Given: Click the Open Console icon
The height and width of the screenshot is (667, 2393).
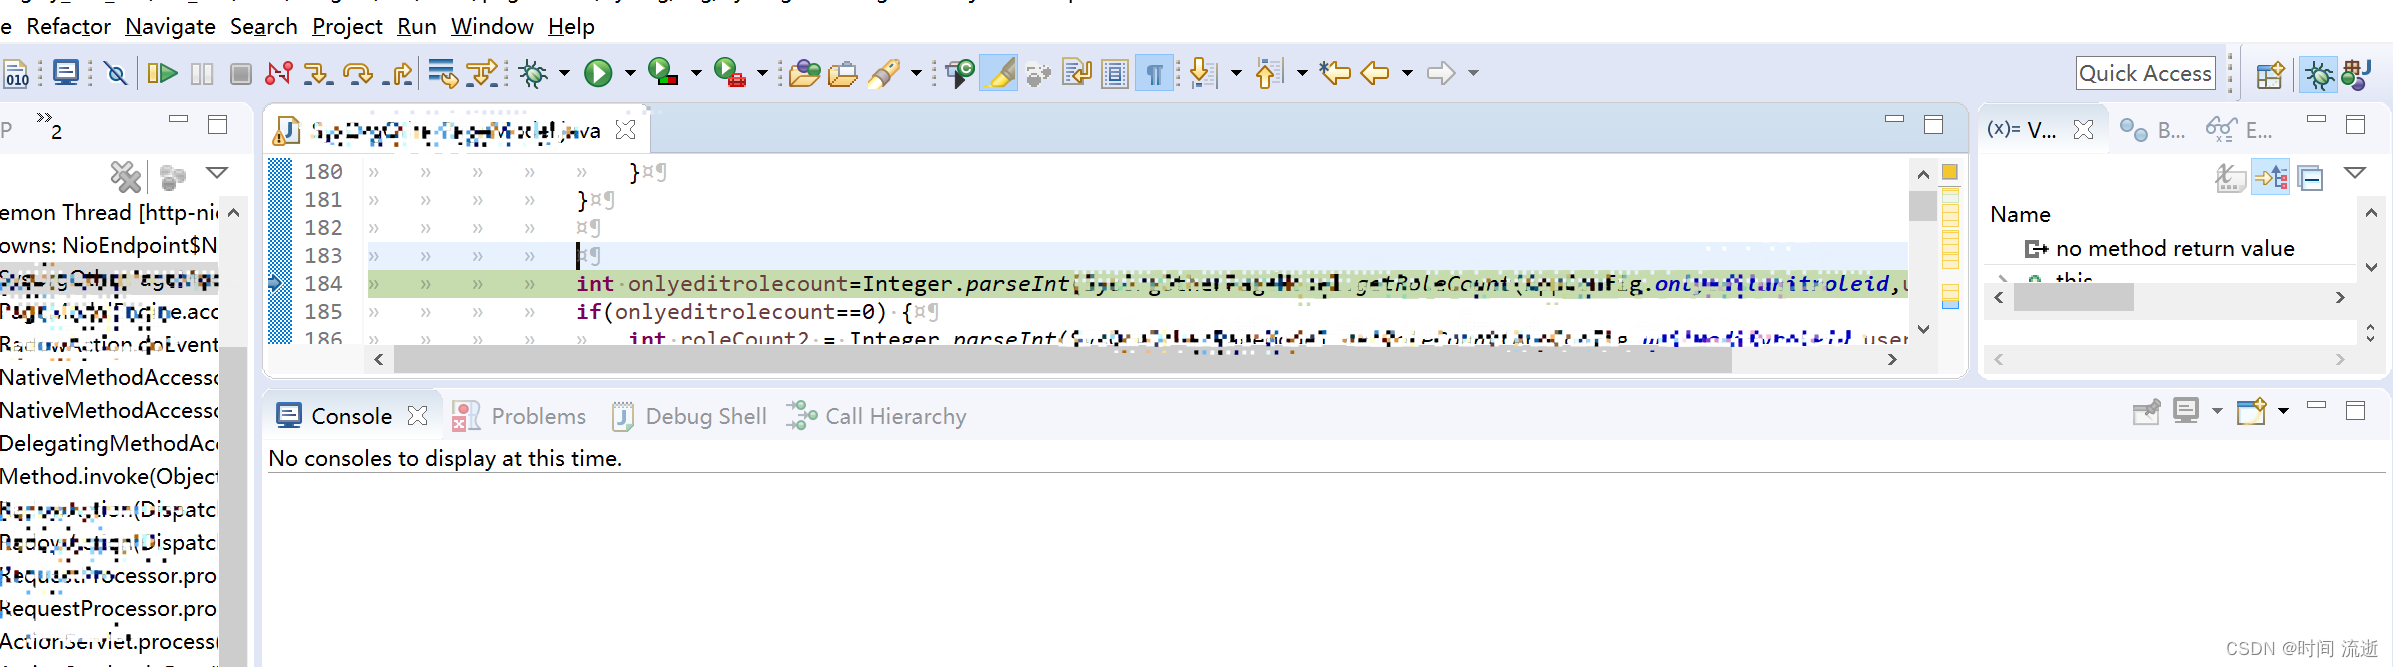Looking at the screenshot, I should [x=2252, y=411].
